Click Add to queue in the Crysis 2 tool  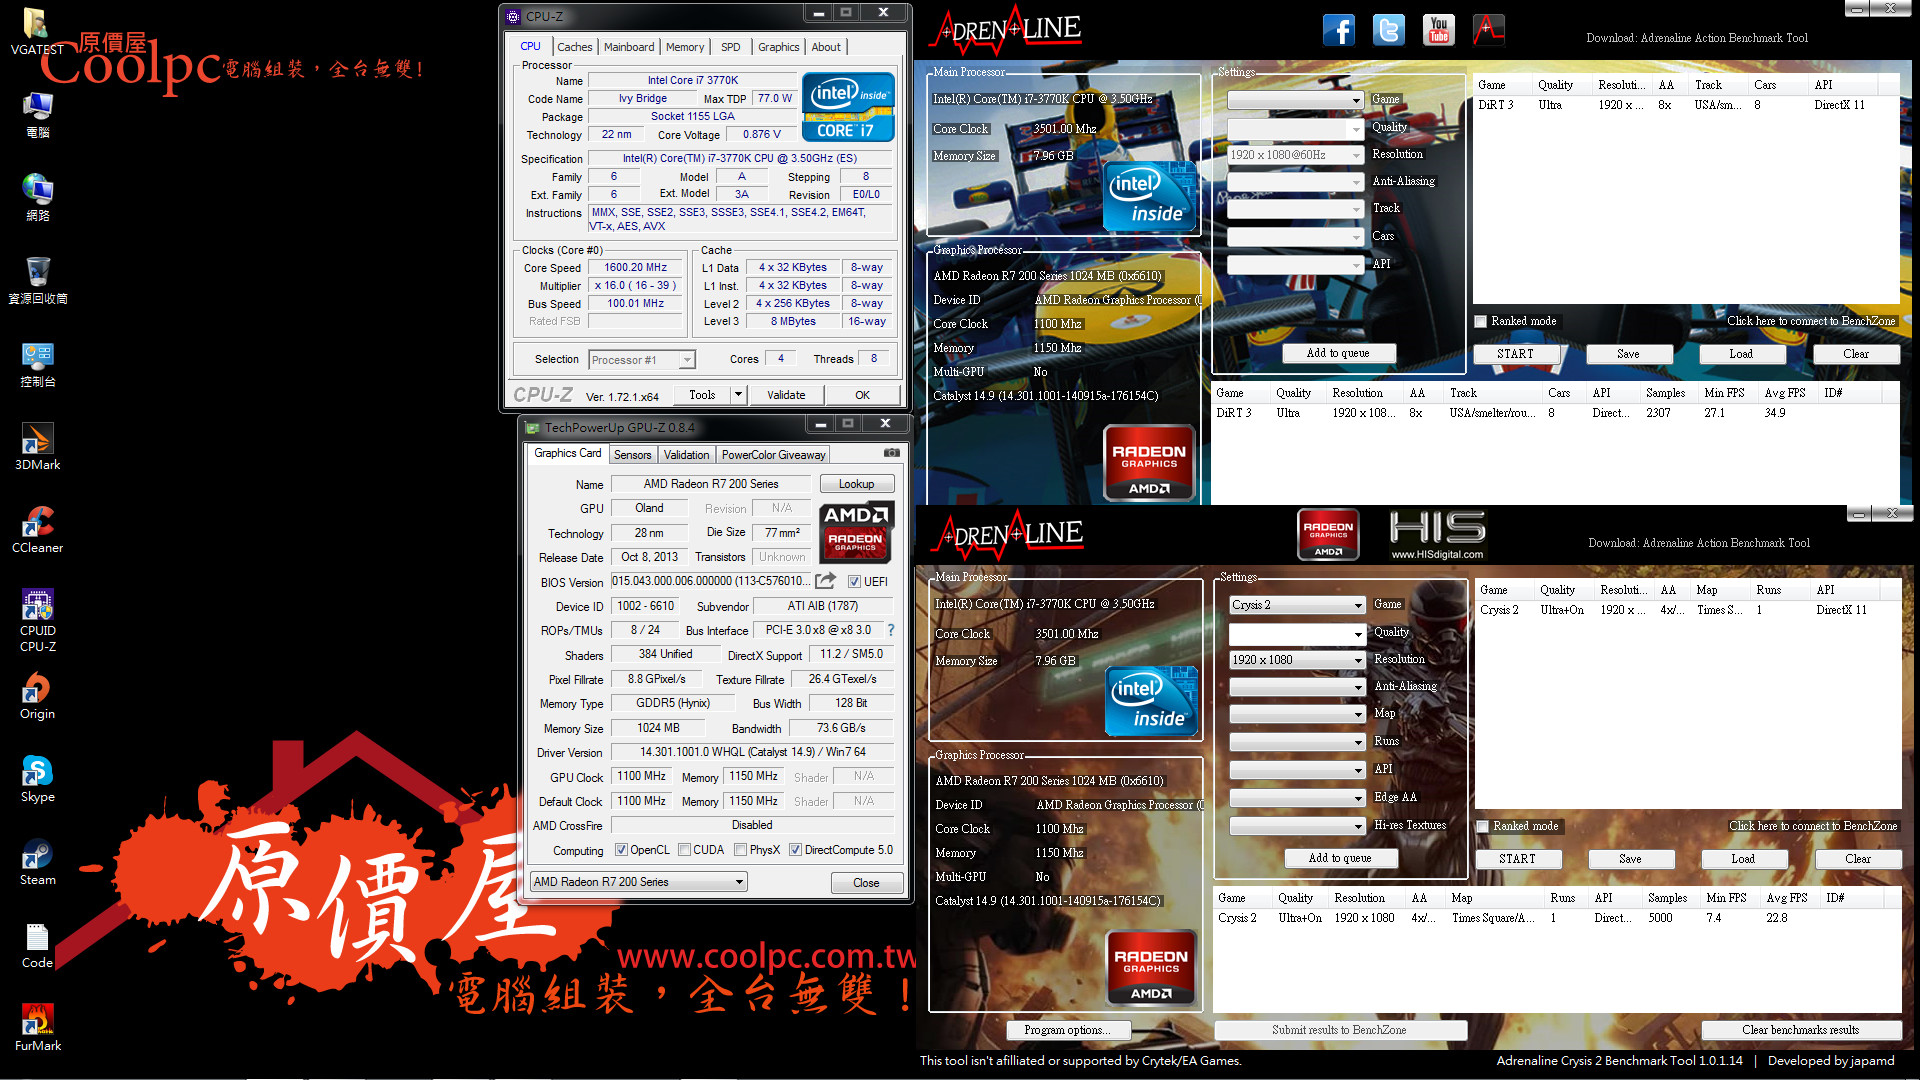1340,858
